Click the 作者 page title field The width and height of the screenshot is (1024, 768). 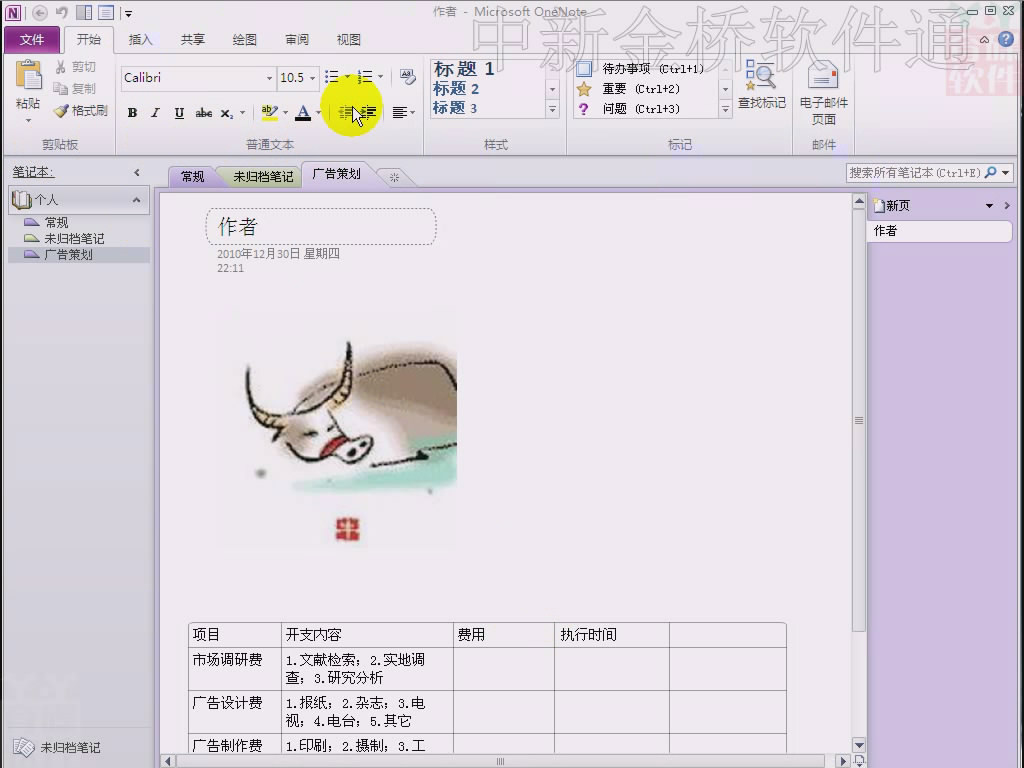click(321, 227)
